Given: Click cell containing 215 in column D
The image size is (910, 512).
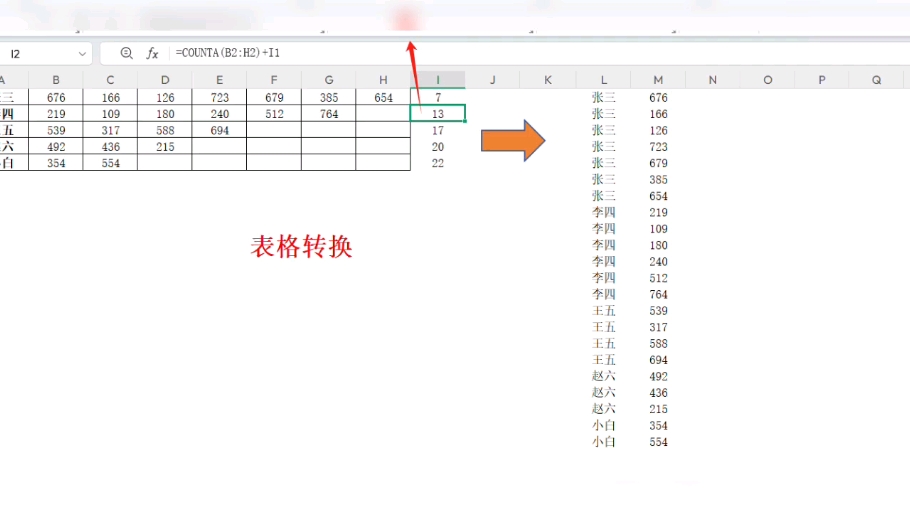Looking at the screenshot, I should pos(165,147).
